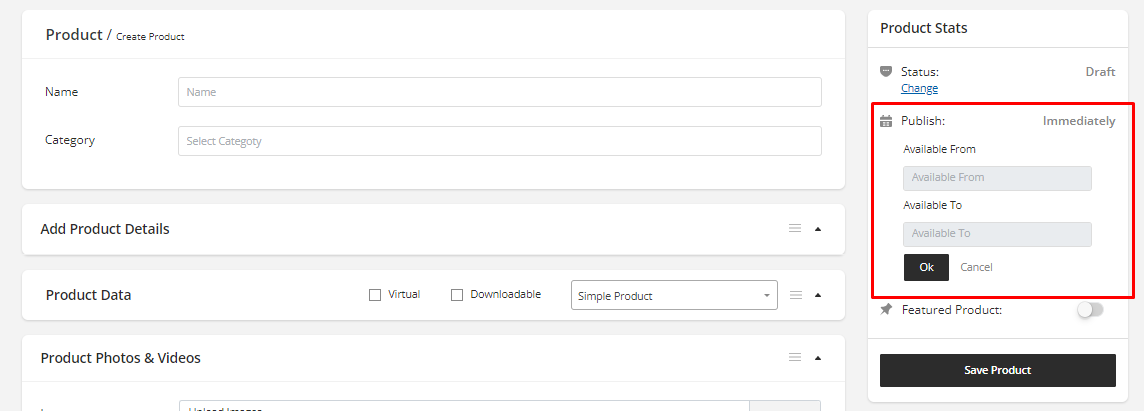This screenshot has width=1144, height=411.
Task: Open the Simple Product type dropdown
Action: coord(674,296)
